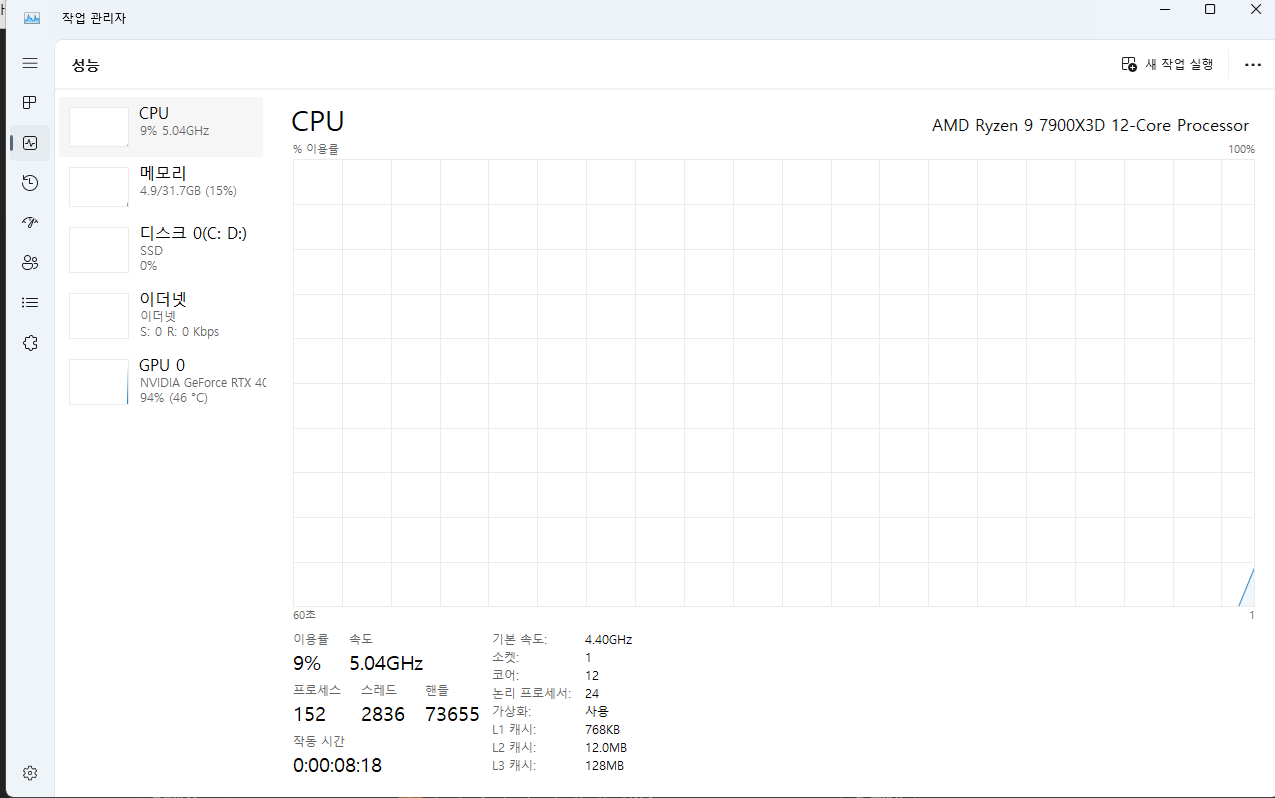
Task: Open the three-dot more options menu
Action: pos(1253,64)
